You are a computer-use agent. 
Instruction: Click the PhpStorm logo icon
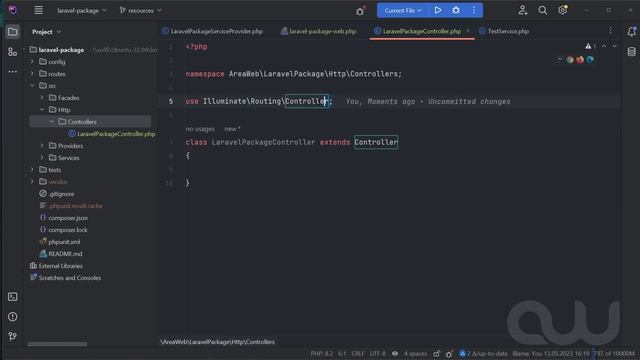[x=13, y=10]
